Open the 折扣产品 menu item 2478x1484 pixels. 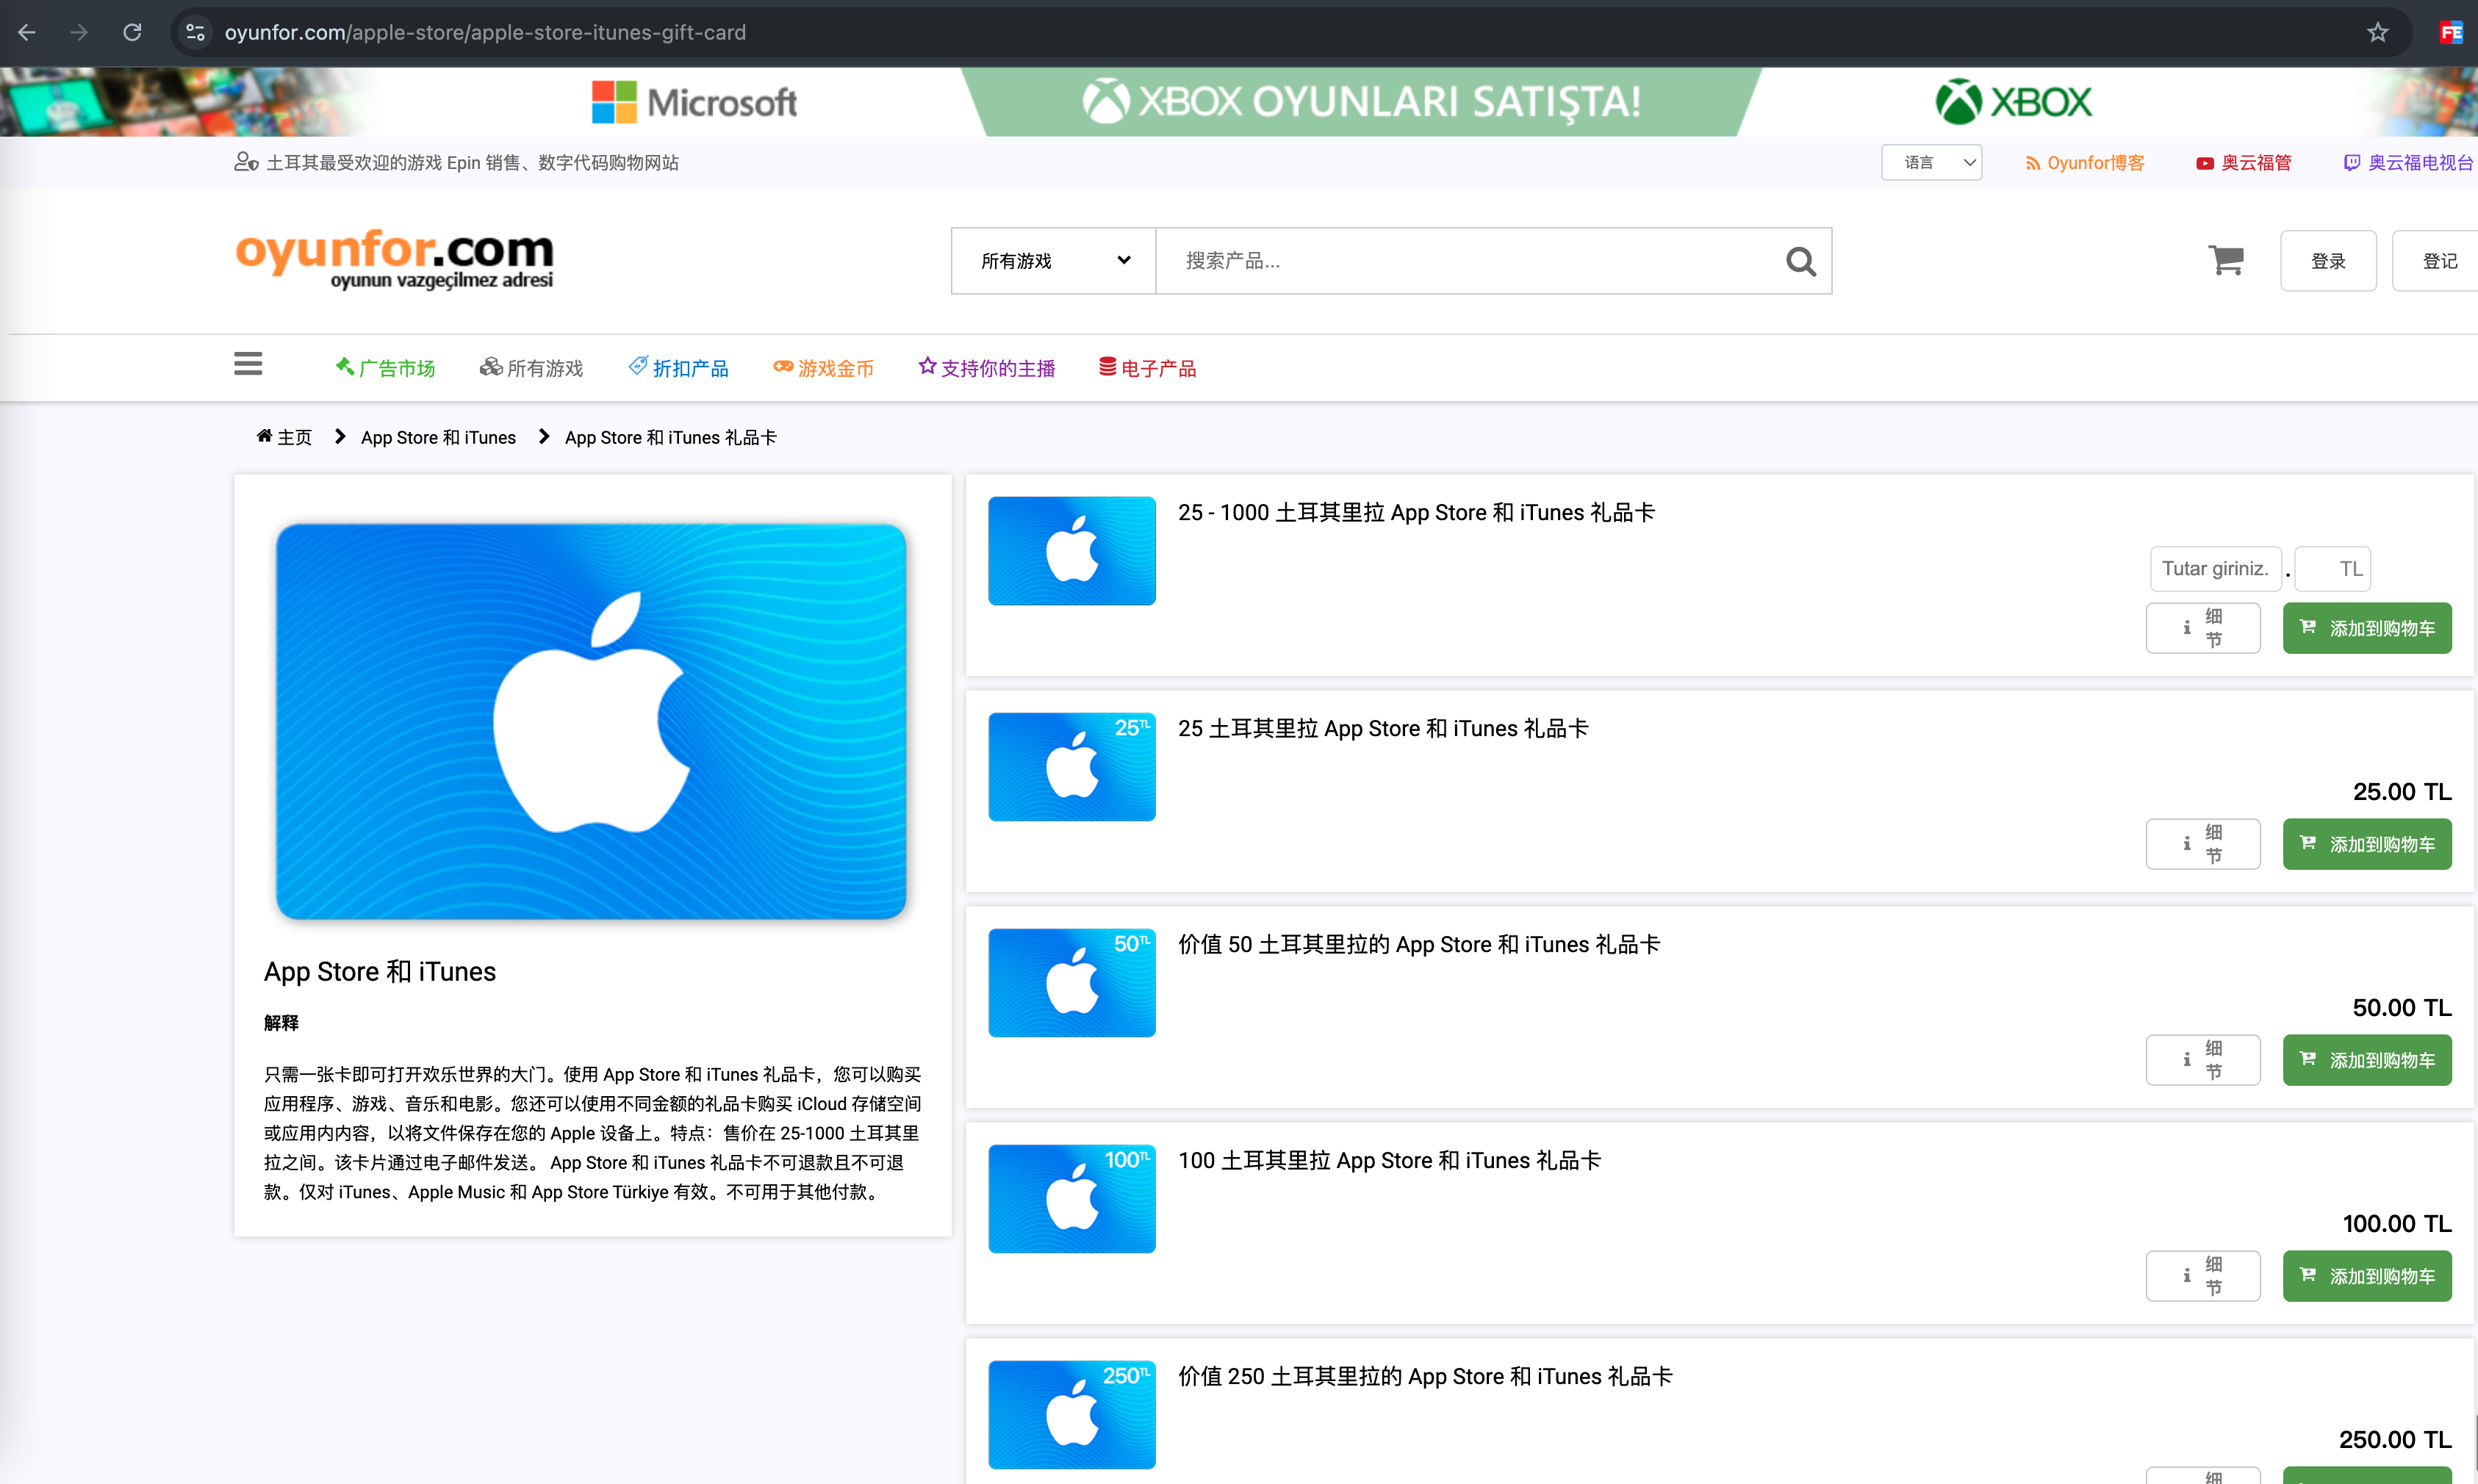click(x=678, y=368)
